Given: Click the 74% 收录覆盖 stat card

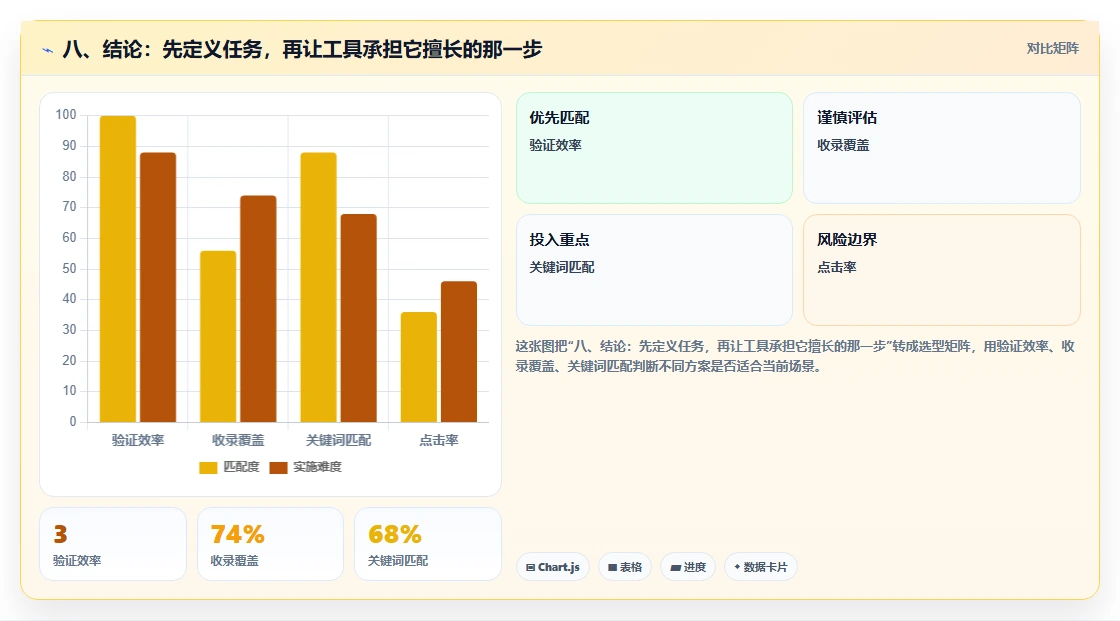Looking at the screenshot, I should click(271, 544).
